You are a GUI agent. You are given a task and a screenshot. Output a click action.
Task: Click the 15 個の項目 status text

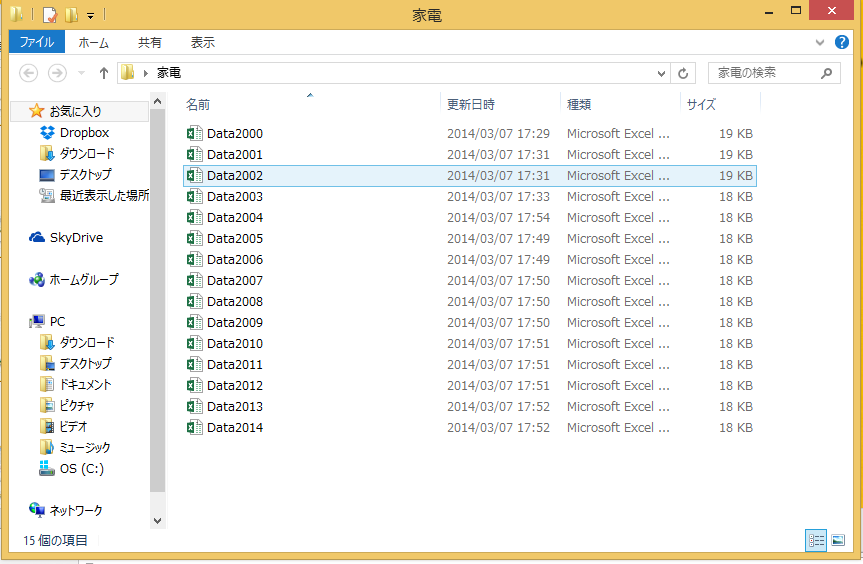tap(55, 540)
